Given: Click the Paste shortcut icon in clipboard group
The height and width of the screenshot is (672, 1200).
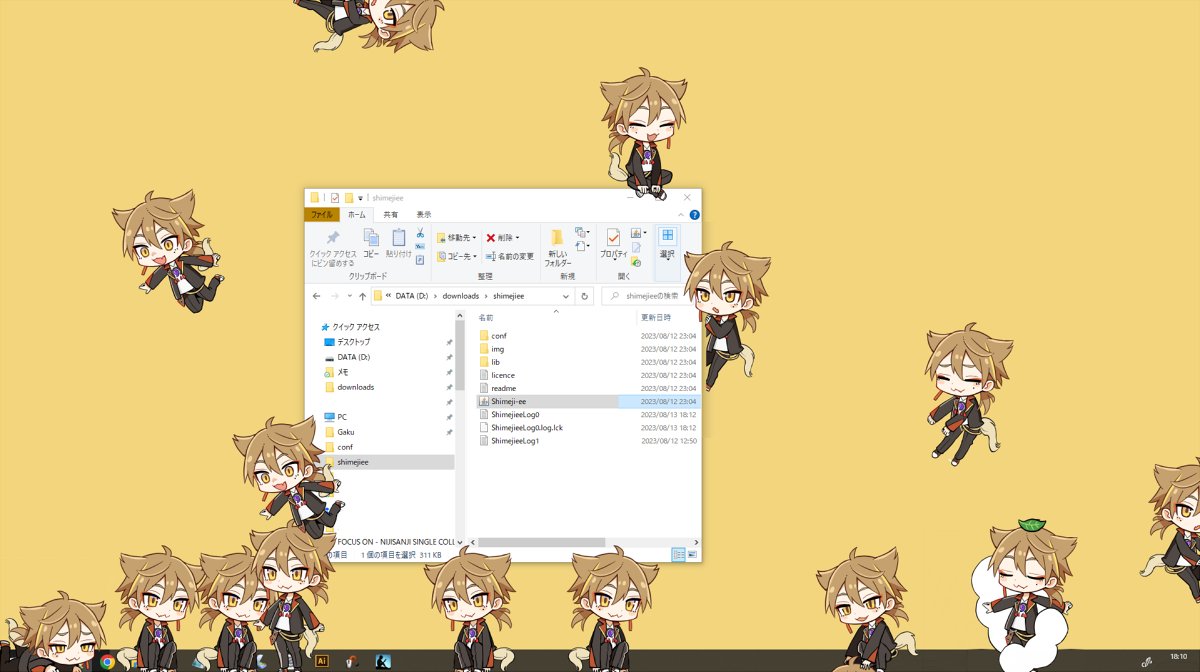Looking at the screenshot, I should 420,259.
